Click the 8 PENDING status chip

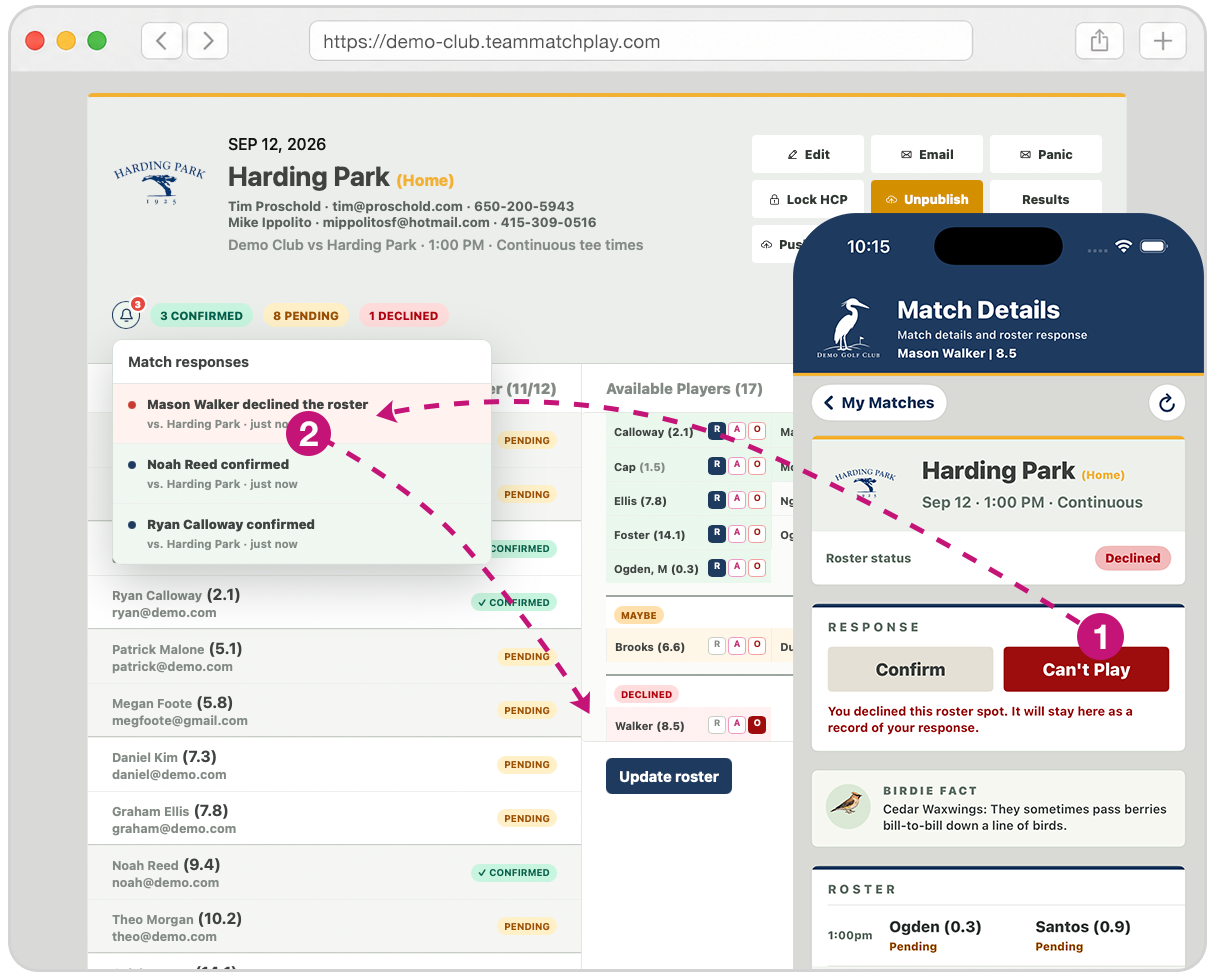[x=306, y=316]
